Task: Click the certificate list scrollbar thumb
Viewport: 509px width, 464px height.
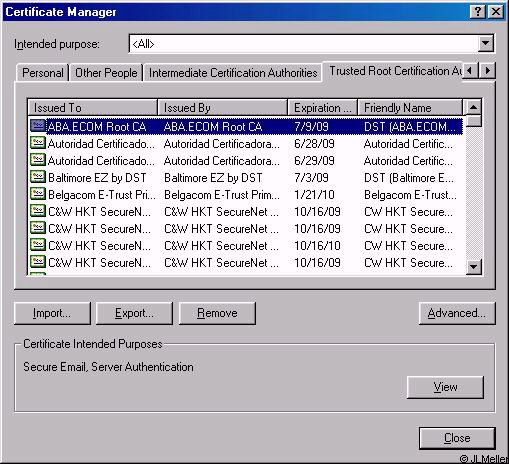Action: (x=473, y=121)
